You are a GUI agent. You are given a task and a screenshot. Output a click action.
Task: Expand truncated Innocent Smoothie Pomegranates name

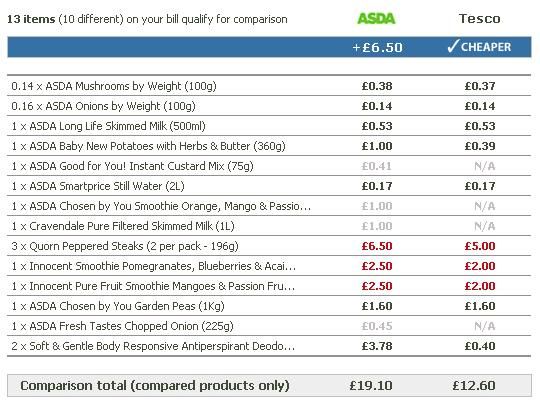point(154,266)
